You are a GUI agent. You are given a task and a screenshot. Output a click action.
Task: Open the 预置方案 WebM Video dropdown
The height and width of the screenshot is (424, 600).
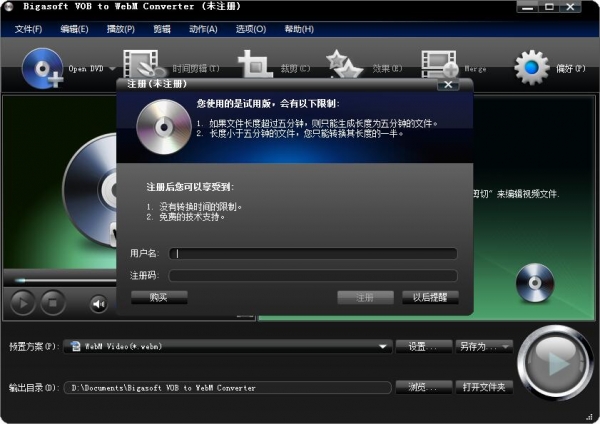point(227,347)
